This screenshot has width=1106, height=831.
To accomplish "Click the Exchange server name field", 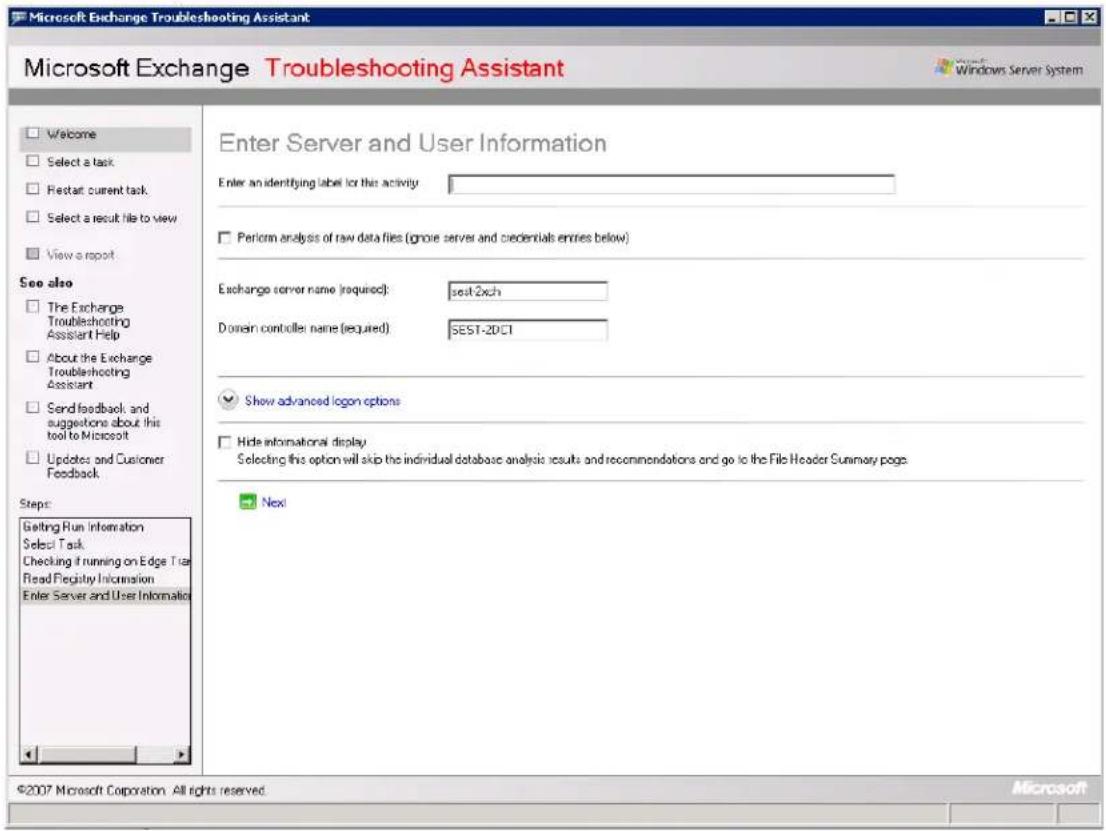I will tap(528, 291).
